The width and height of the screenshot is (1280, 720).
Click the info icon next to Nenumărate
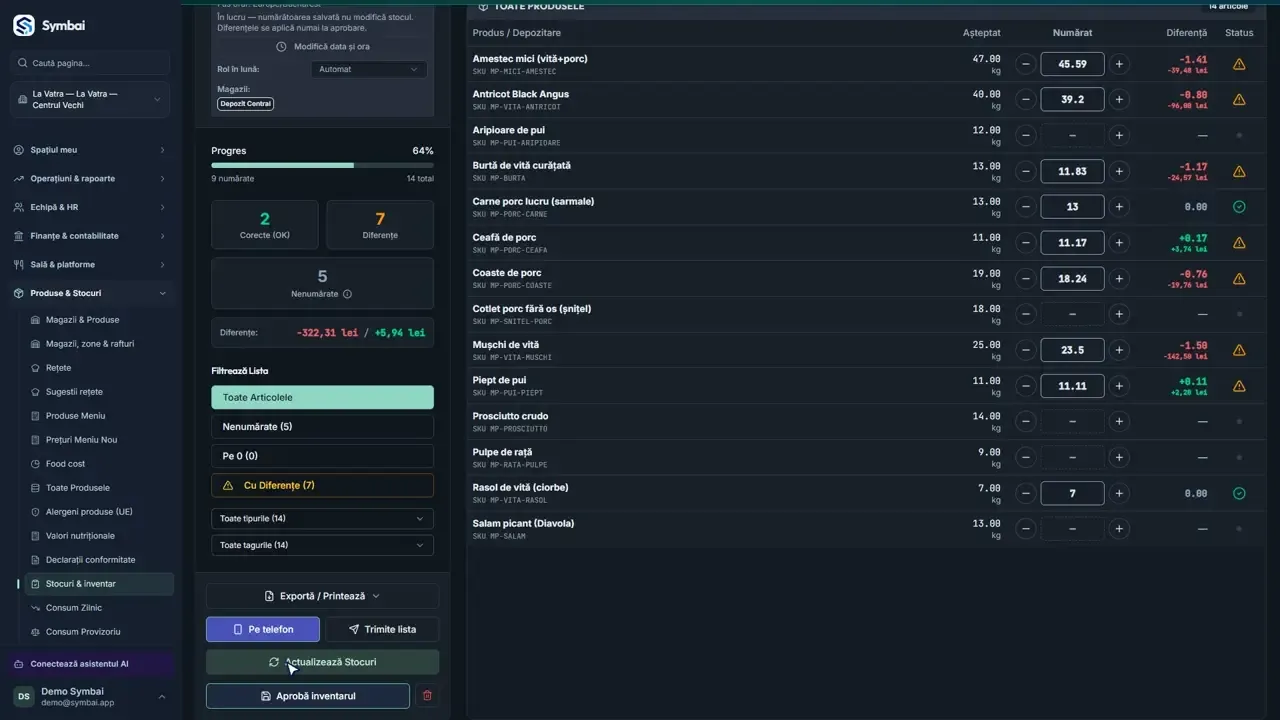(x=347, y=294)
